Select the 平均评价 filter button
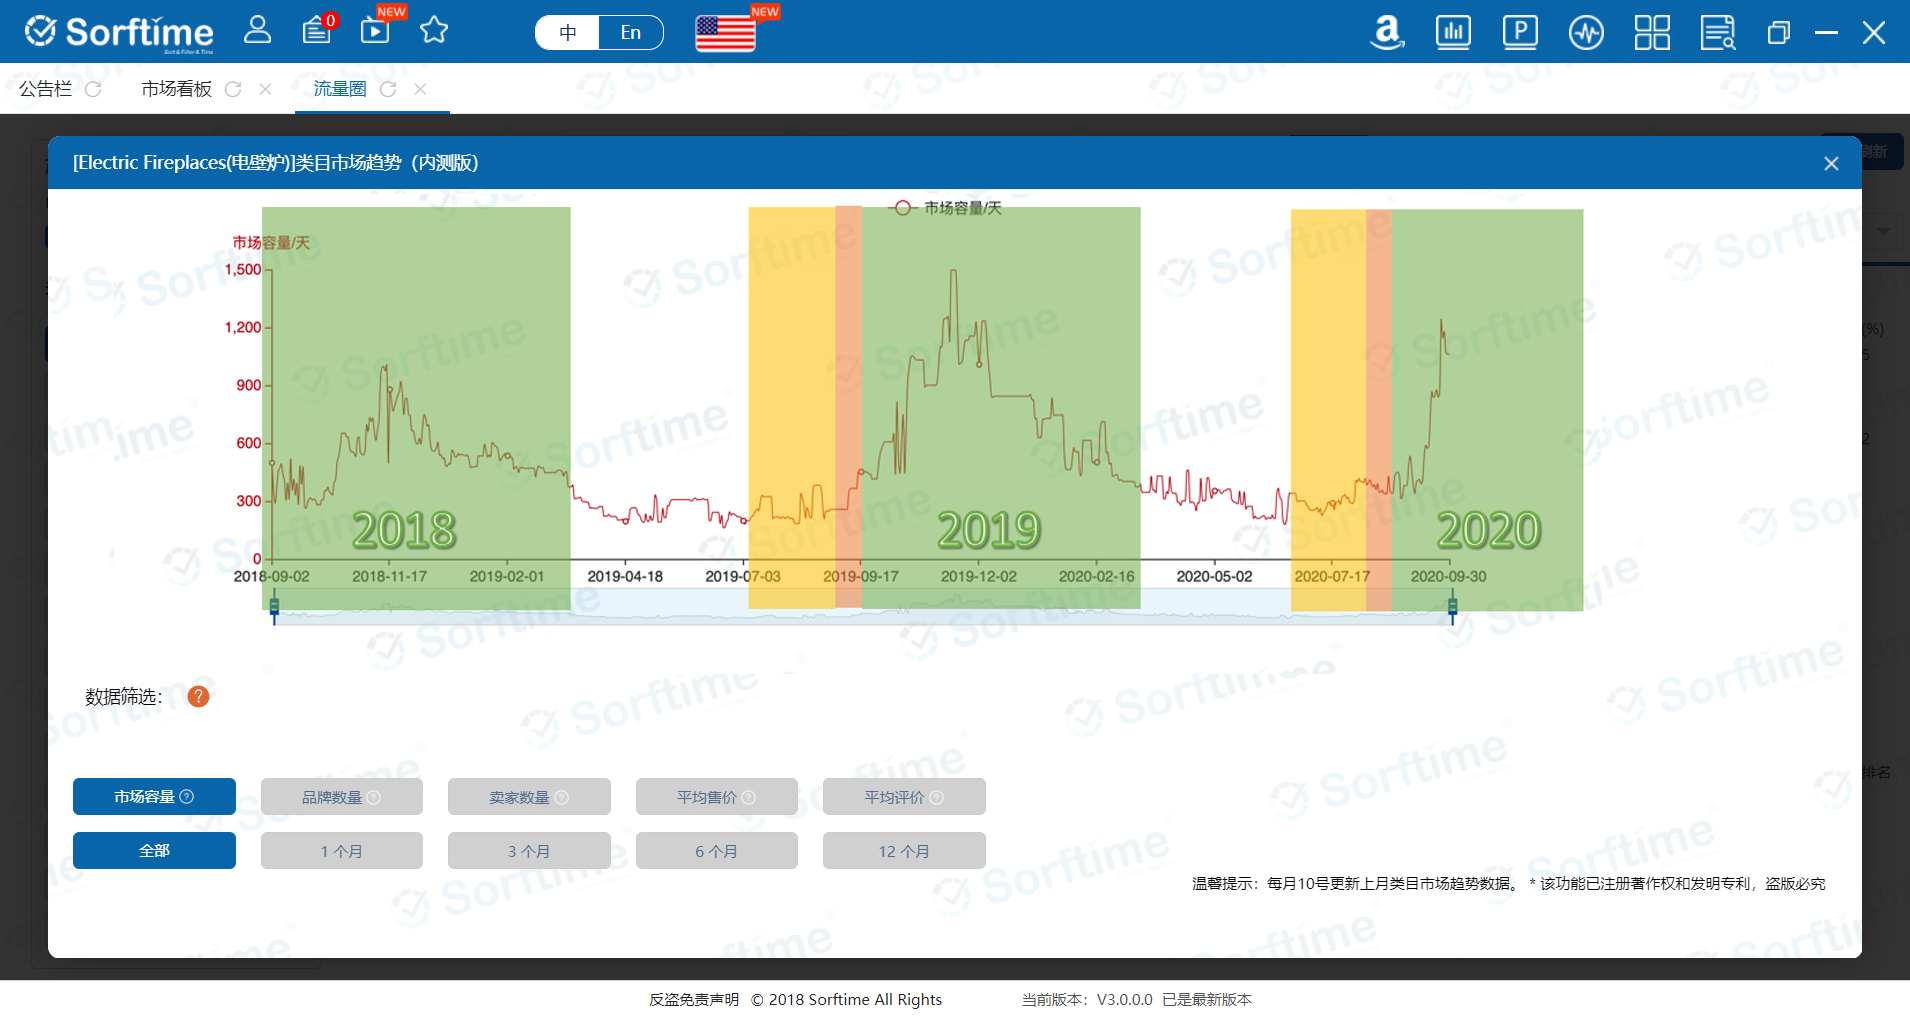 904,796
